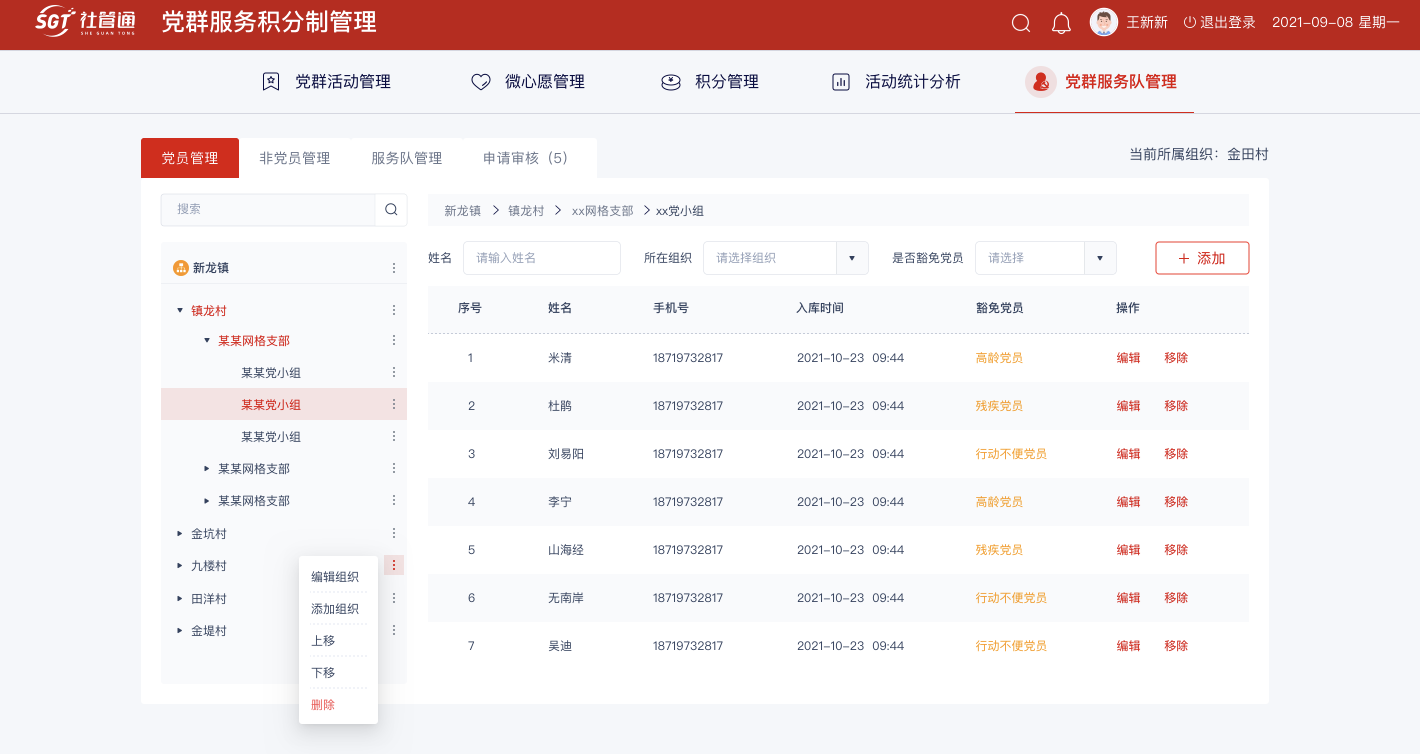Switch to 党员管理 tab
Viewport: 1420px width, 754px height.
pos(190,158)
